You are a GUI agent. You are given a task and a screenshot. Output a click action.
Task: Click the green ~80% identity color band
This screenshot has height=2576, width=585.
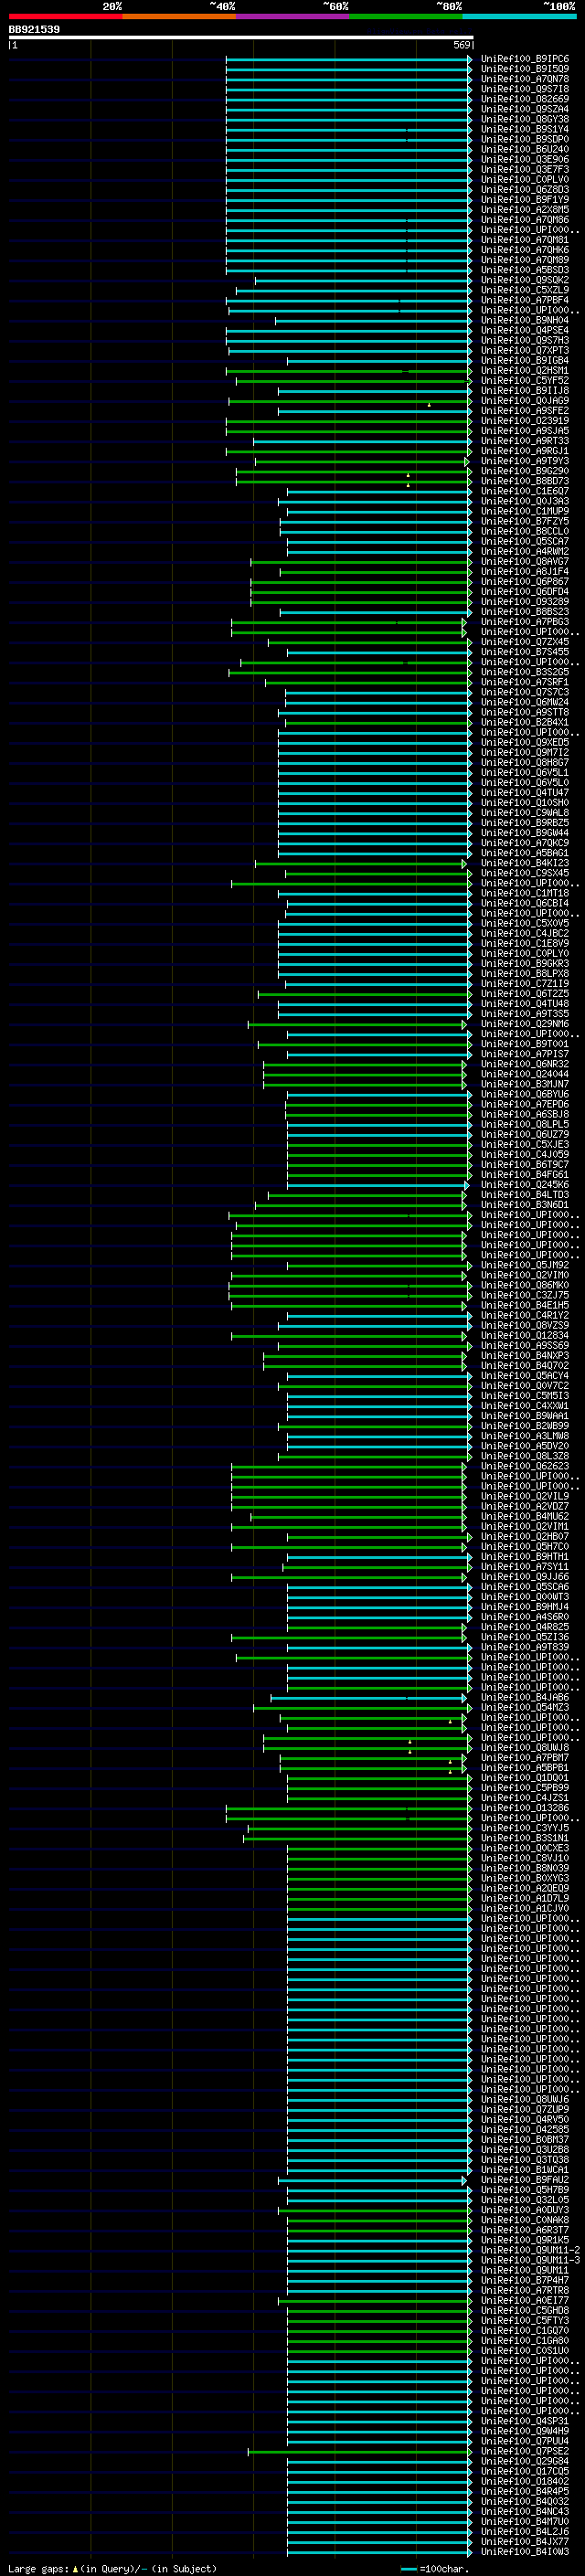[x=406, y=16]
